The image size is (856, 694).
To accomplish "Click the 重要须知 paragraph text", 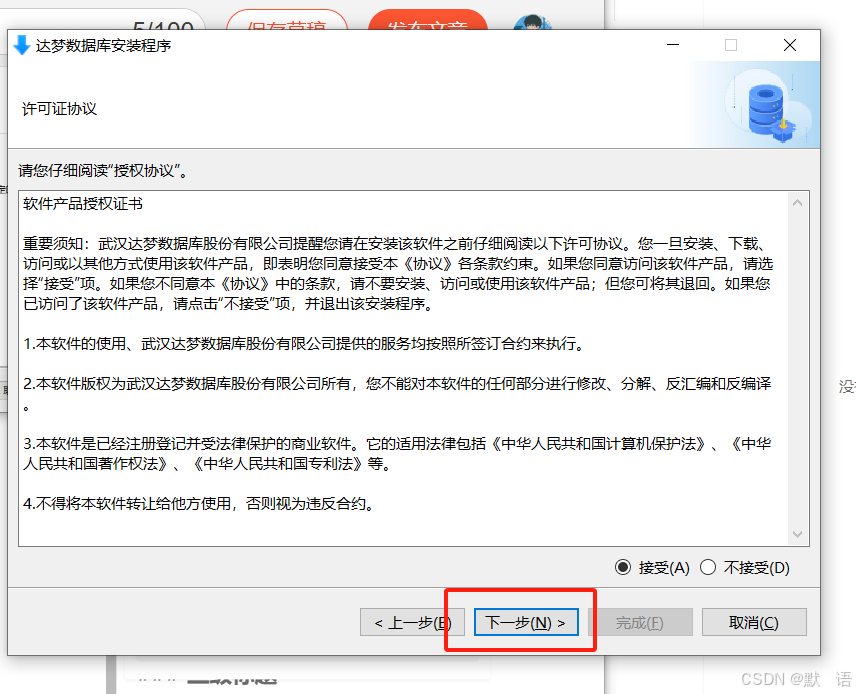I will pos(398,274).
